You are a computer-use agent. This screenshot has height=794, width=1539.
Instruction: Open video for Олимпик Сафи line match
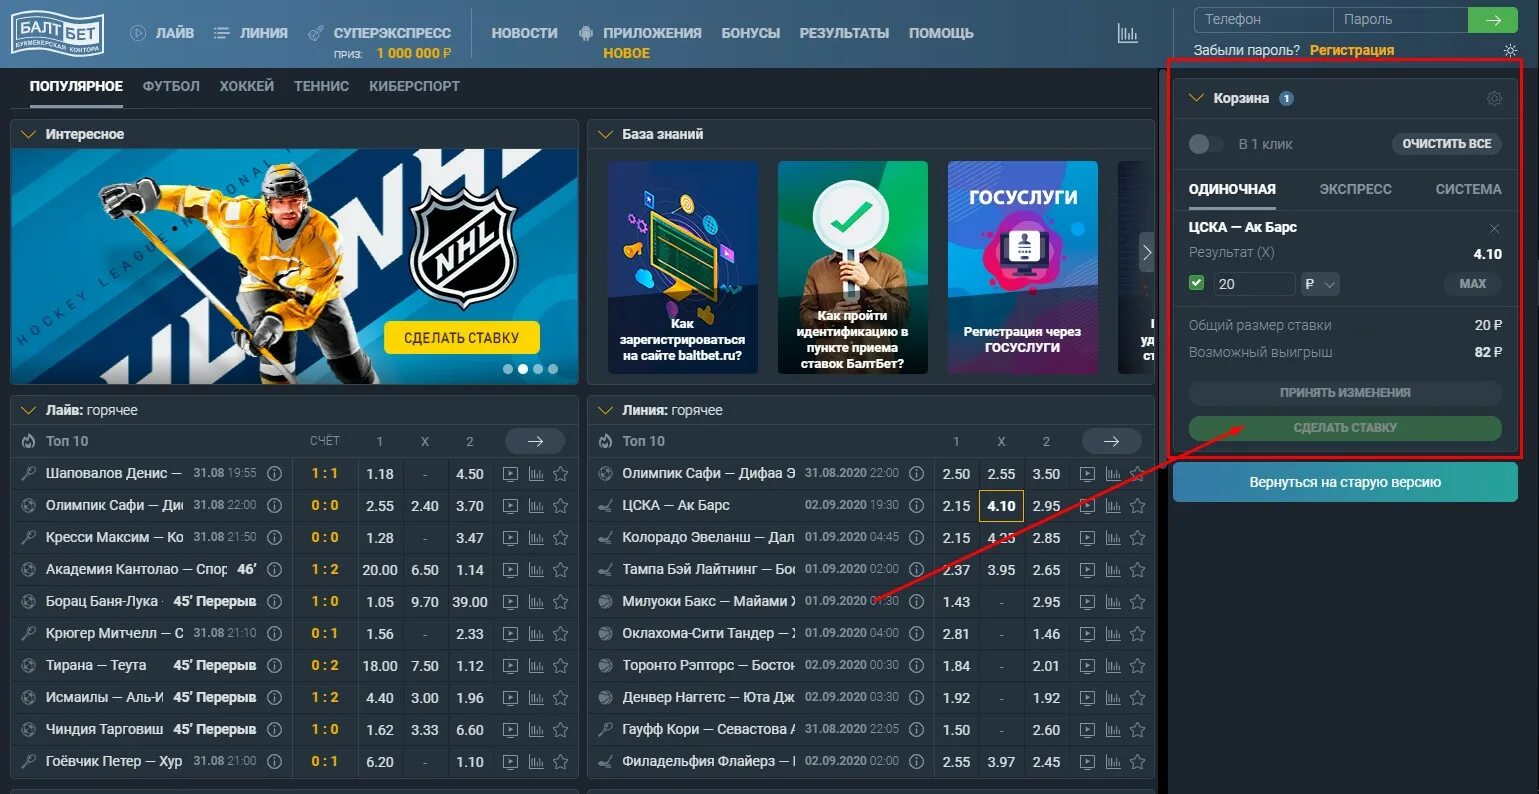[1087, 474]
